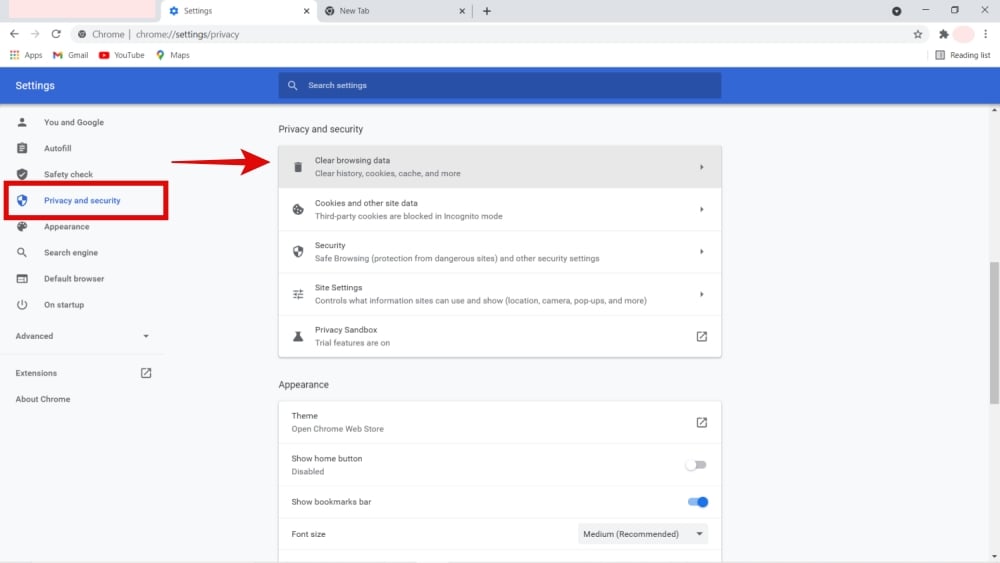1000x563 pixels.
Task: Open Security settings row
Action: coord(499,252)
